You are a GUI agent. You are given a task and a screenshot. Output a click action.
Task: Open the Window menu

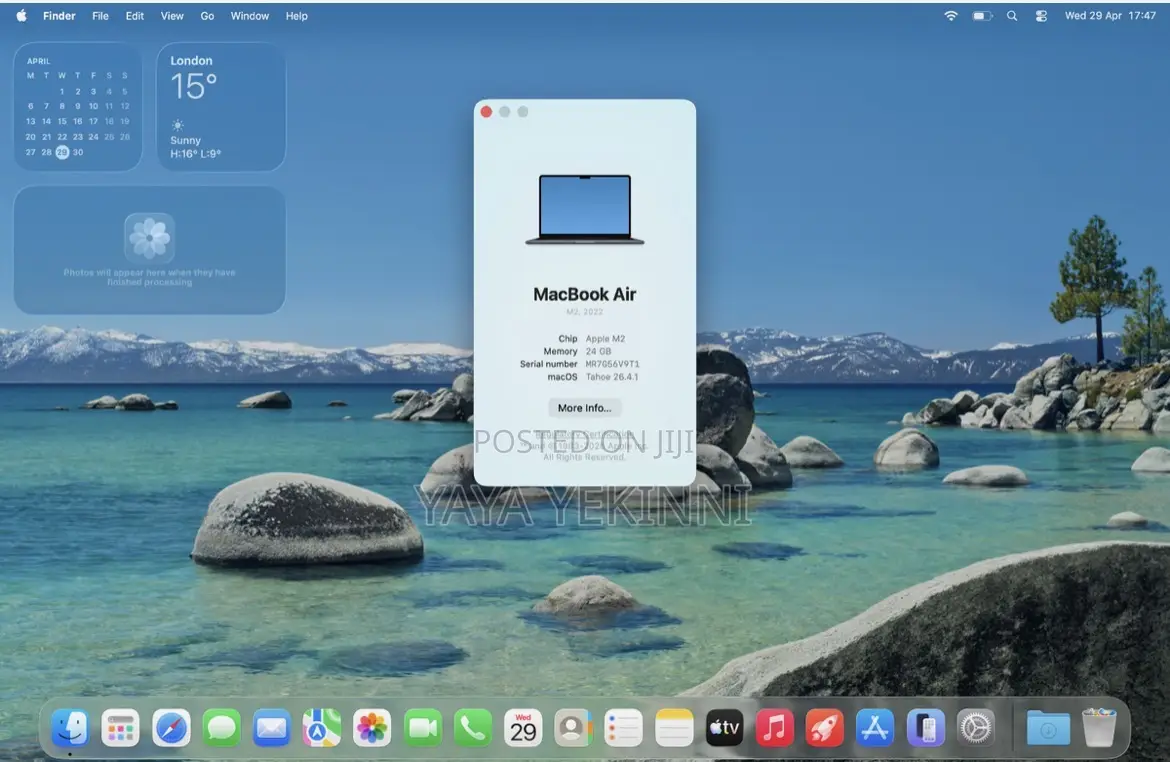coord(249,16)
